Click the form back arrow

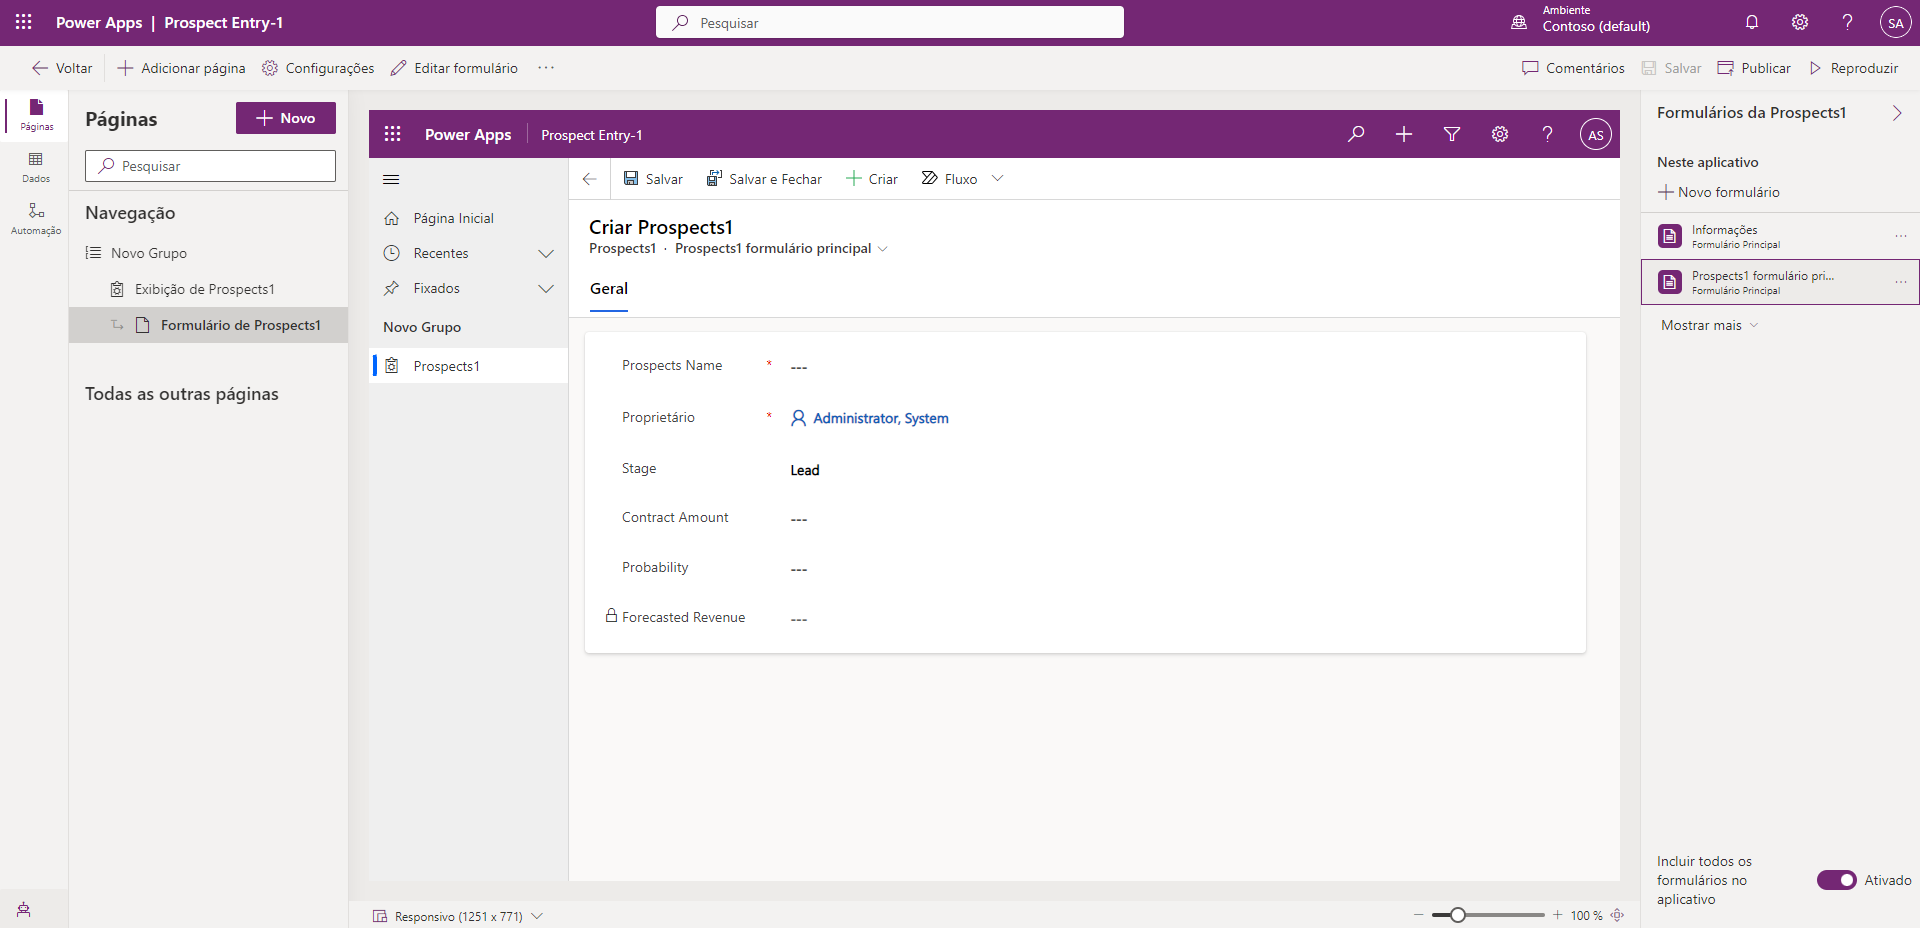590,179
